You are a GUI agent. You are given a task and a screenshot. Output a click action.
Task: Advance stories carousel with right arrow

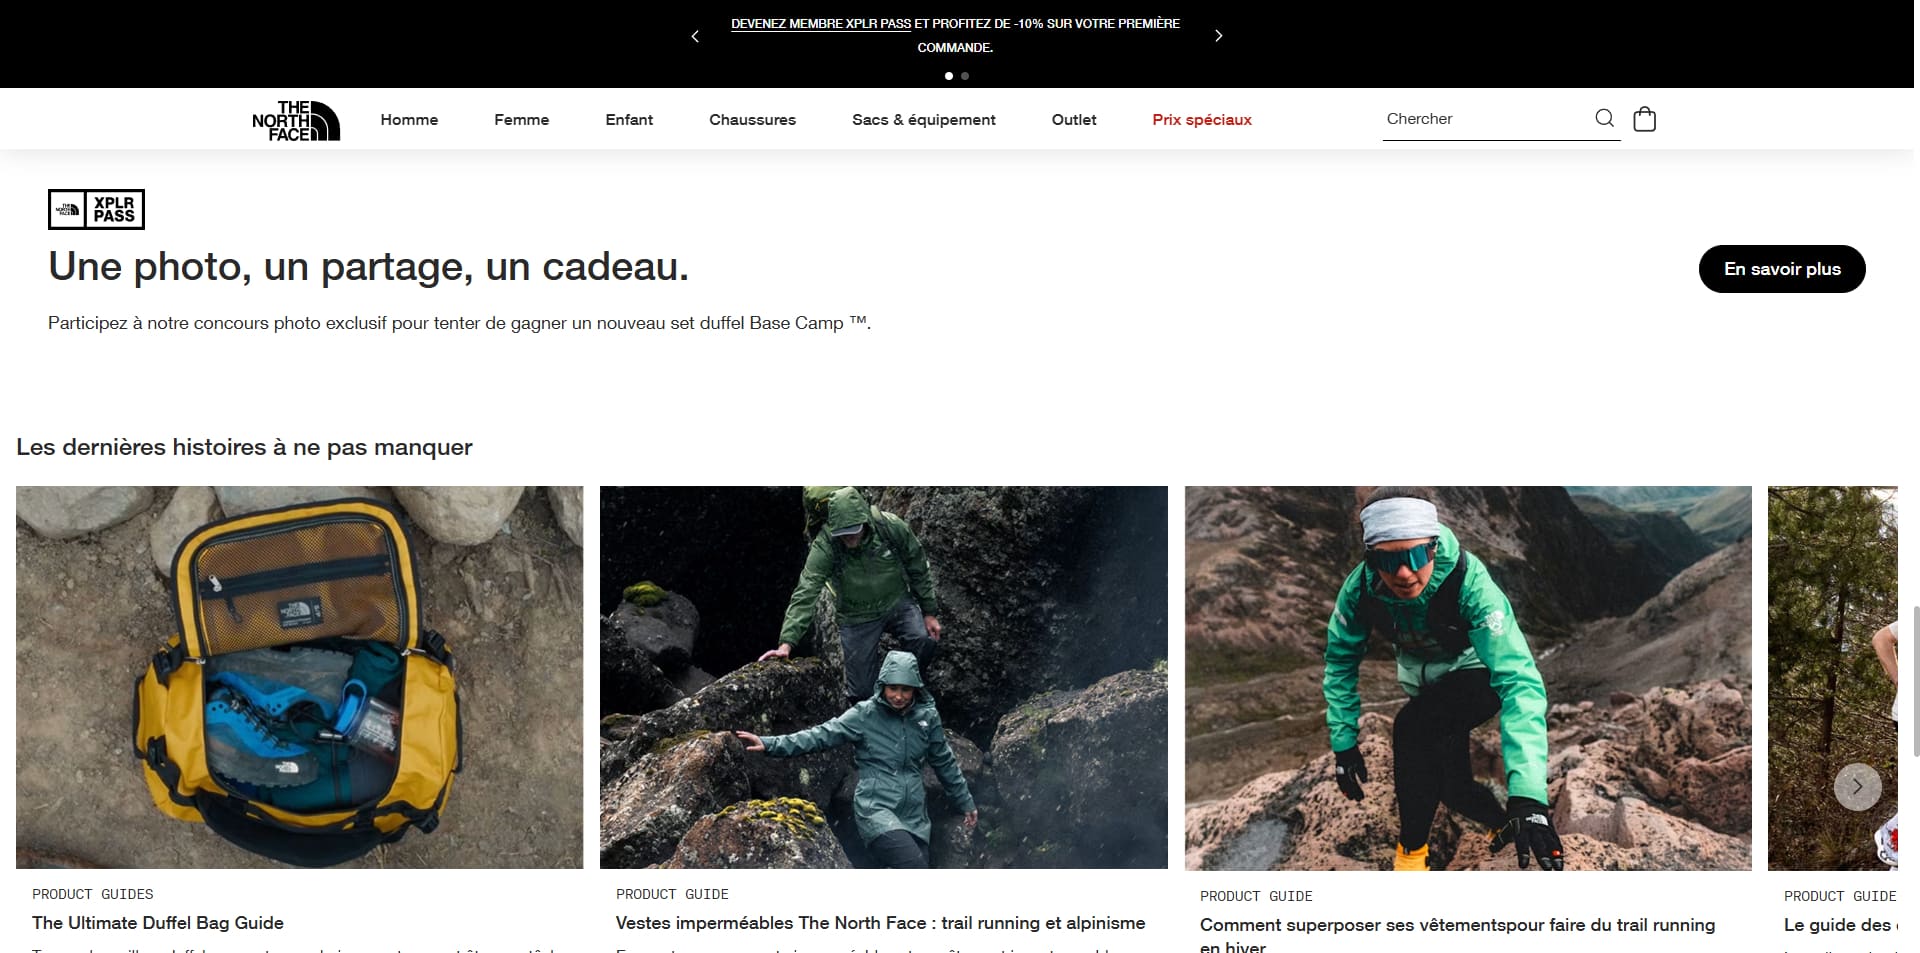pyautogui.click(x=1857, y=786)
